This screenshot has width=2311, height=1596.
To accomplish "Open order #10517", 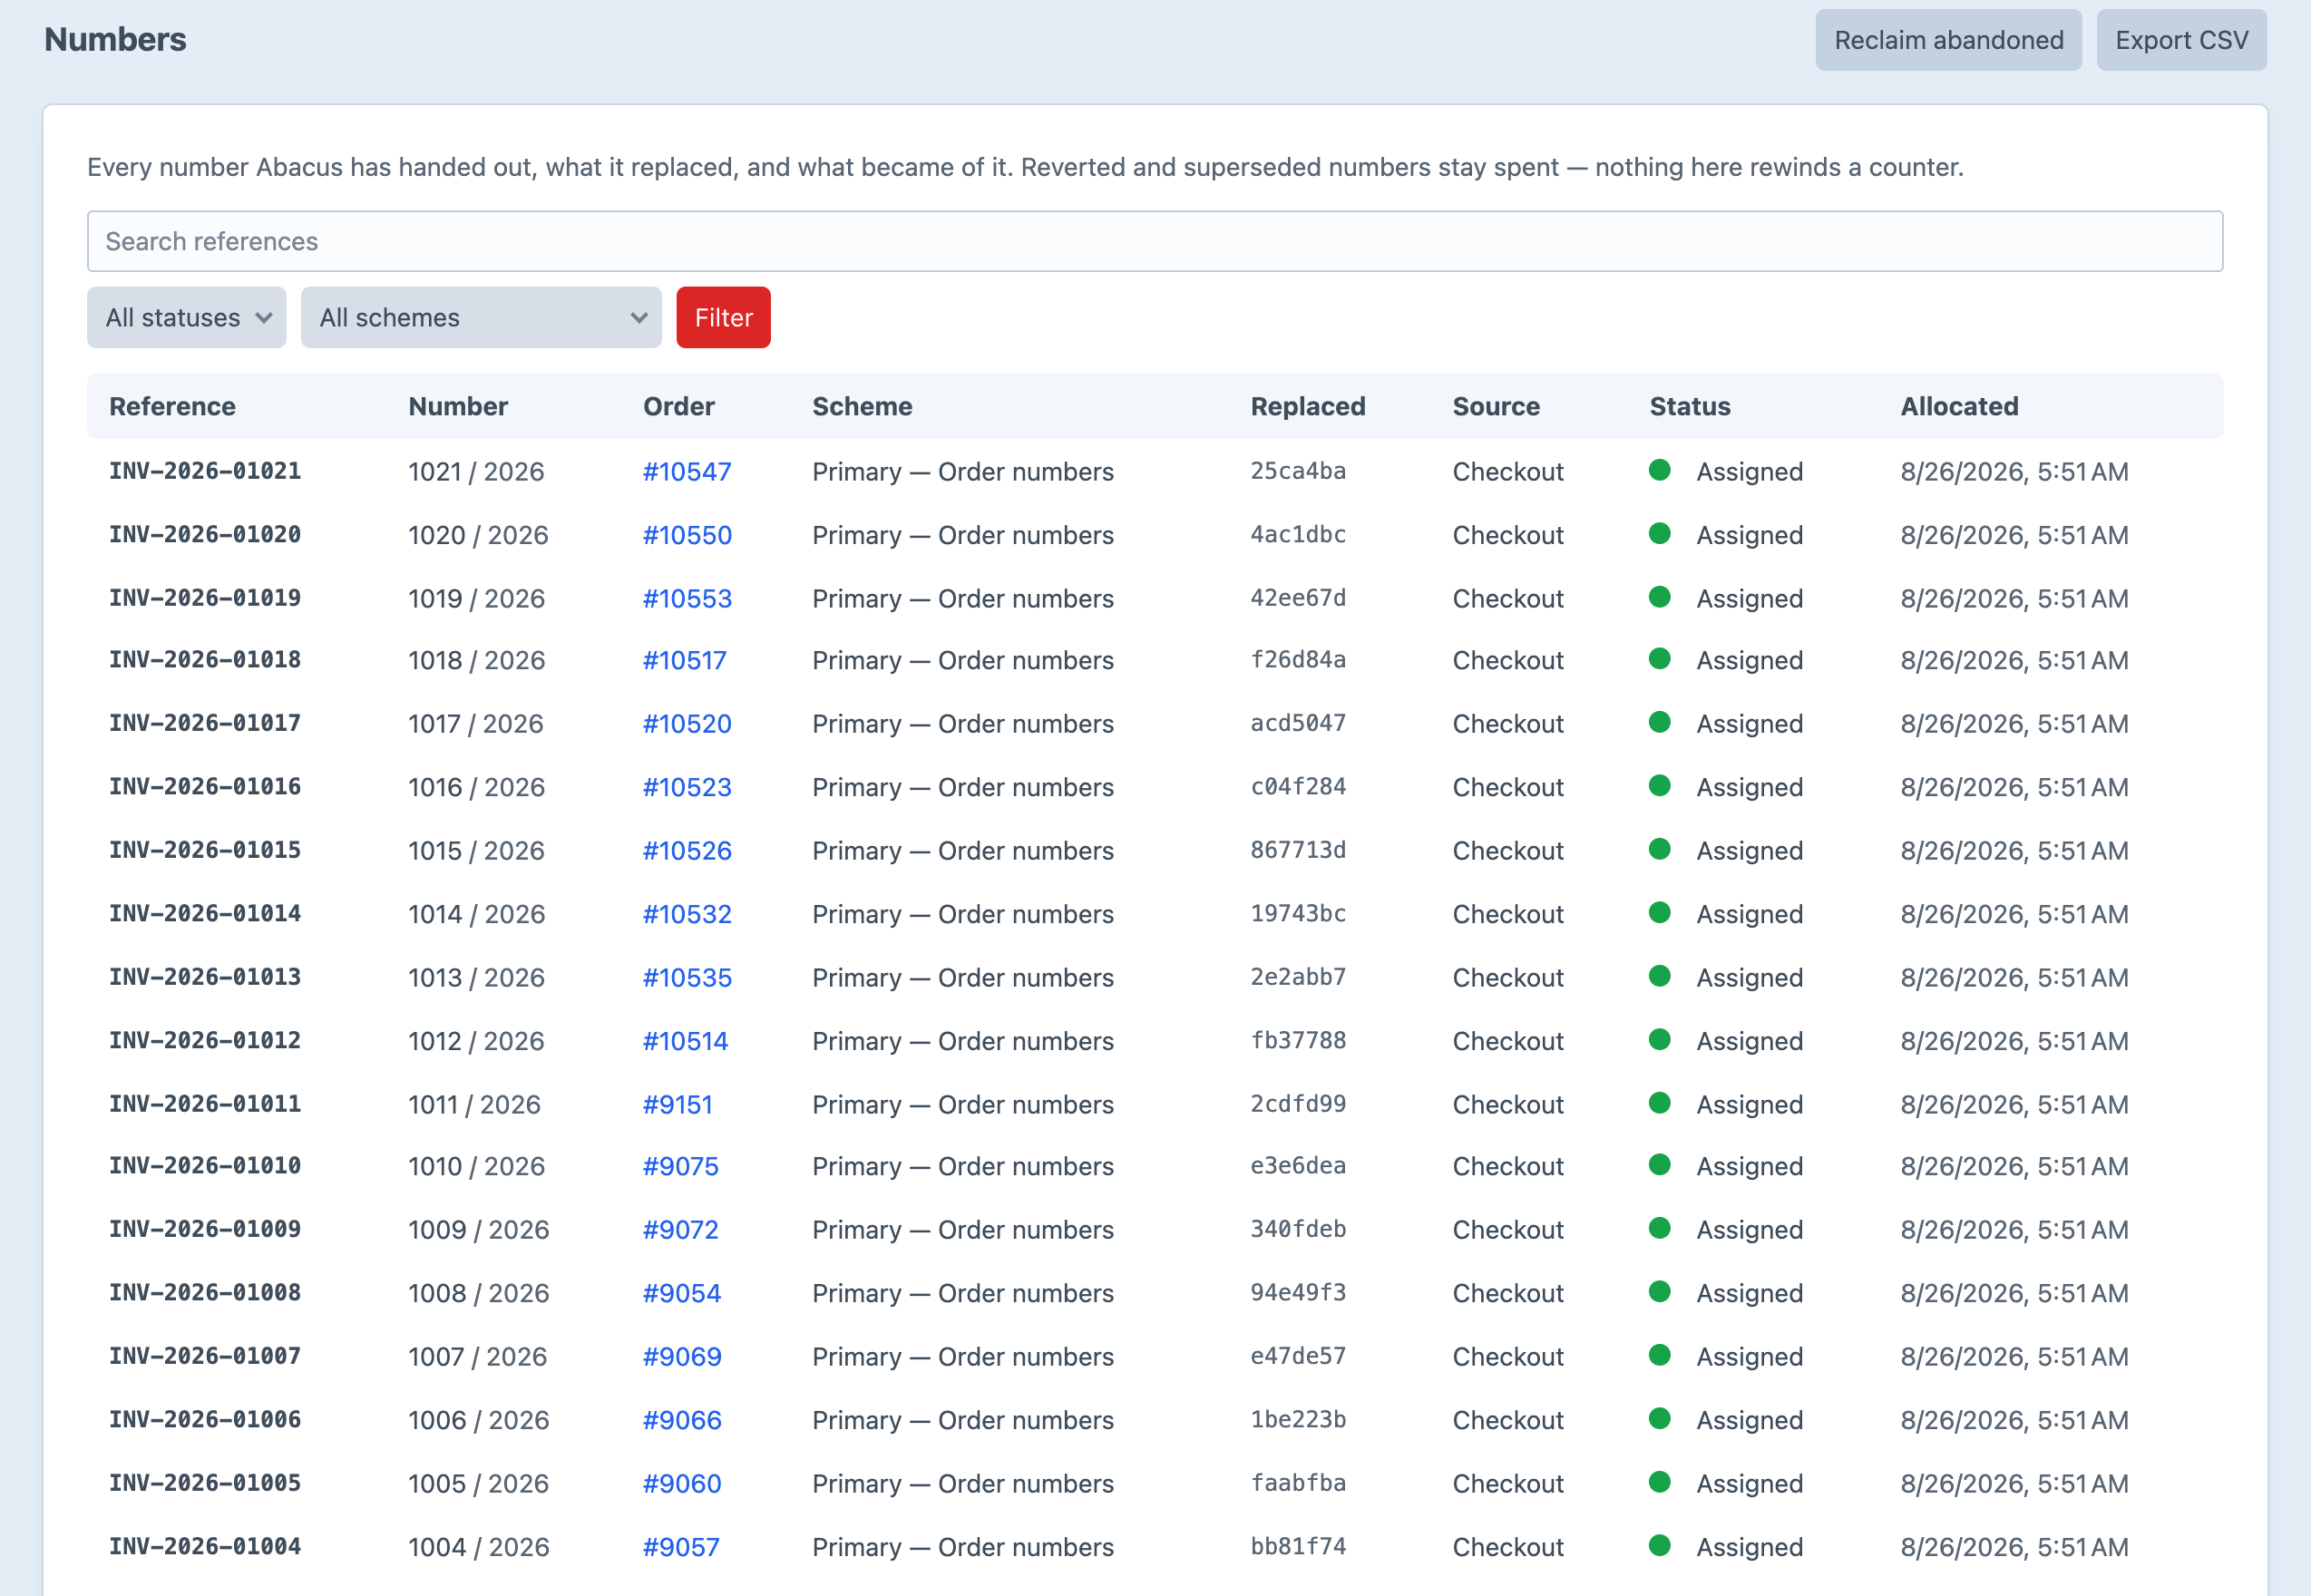I will [685, 661].
